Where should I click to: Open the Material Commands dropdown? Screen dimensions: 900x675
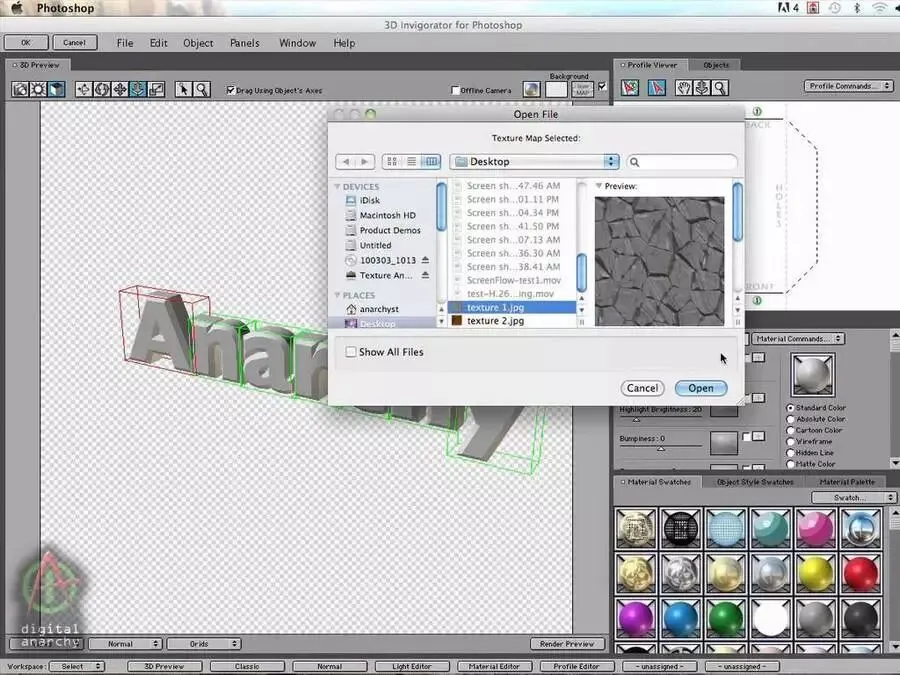(797, 339)
